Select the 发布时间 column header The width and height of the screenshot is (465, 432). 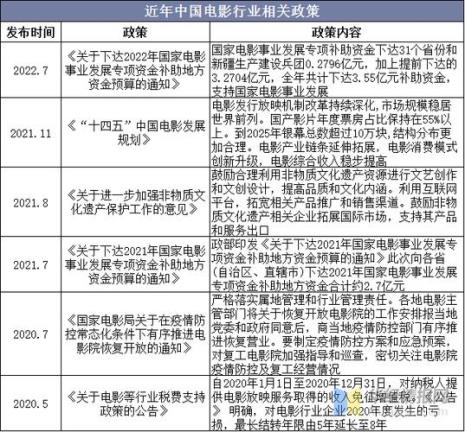coord(30,32)
